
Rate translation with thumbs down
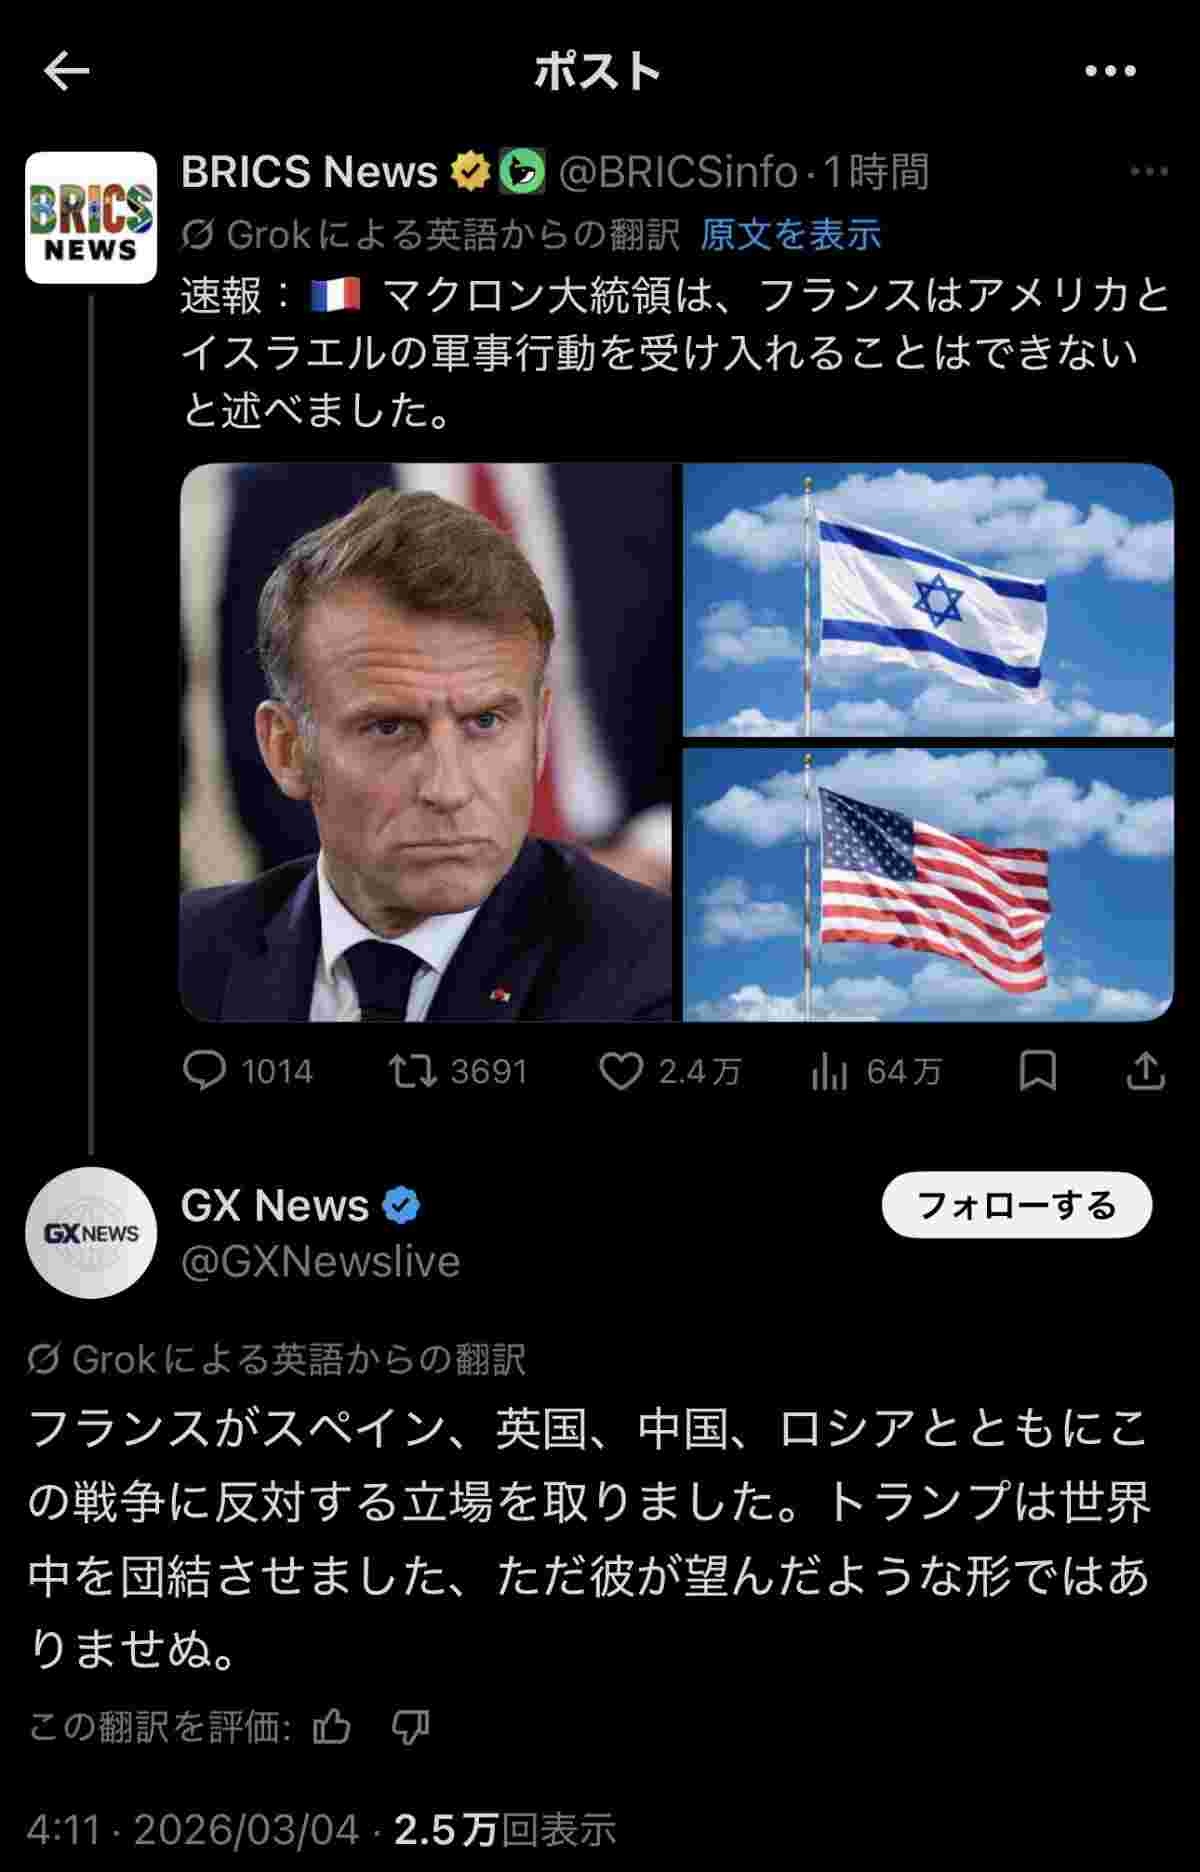[410, 1726]
